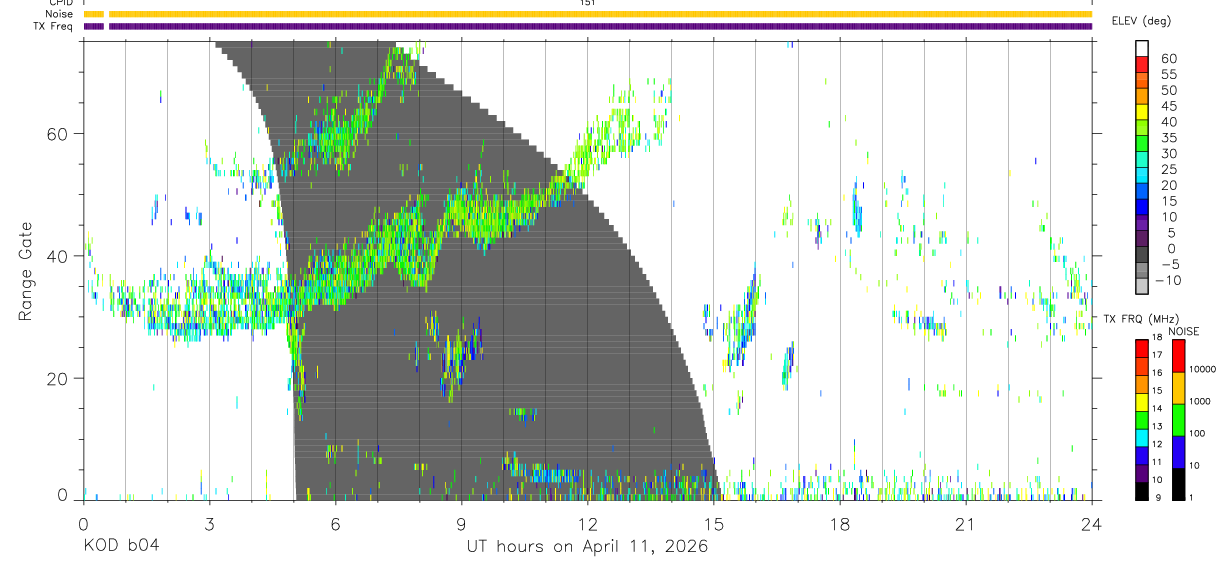Screen dimensions: 1228x567
Task: Click the "Range Gate" y-axis title
Action: 25,272
